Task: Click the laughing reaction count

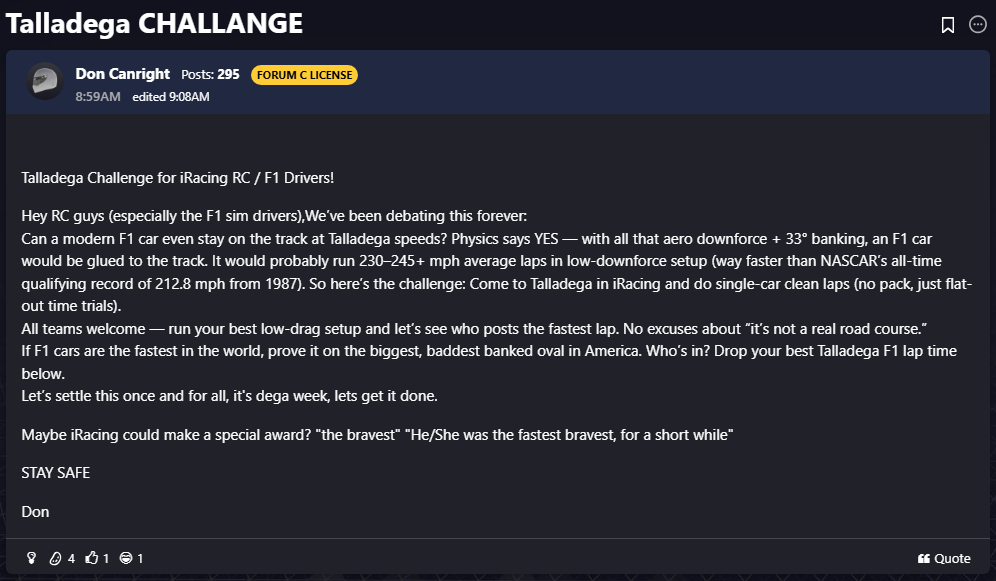Action: tap(140, 558)
